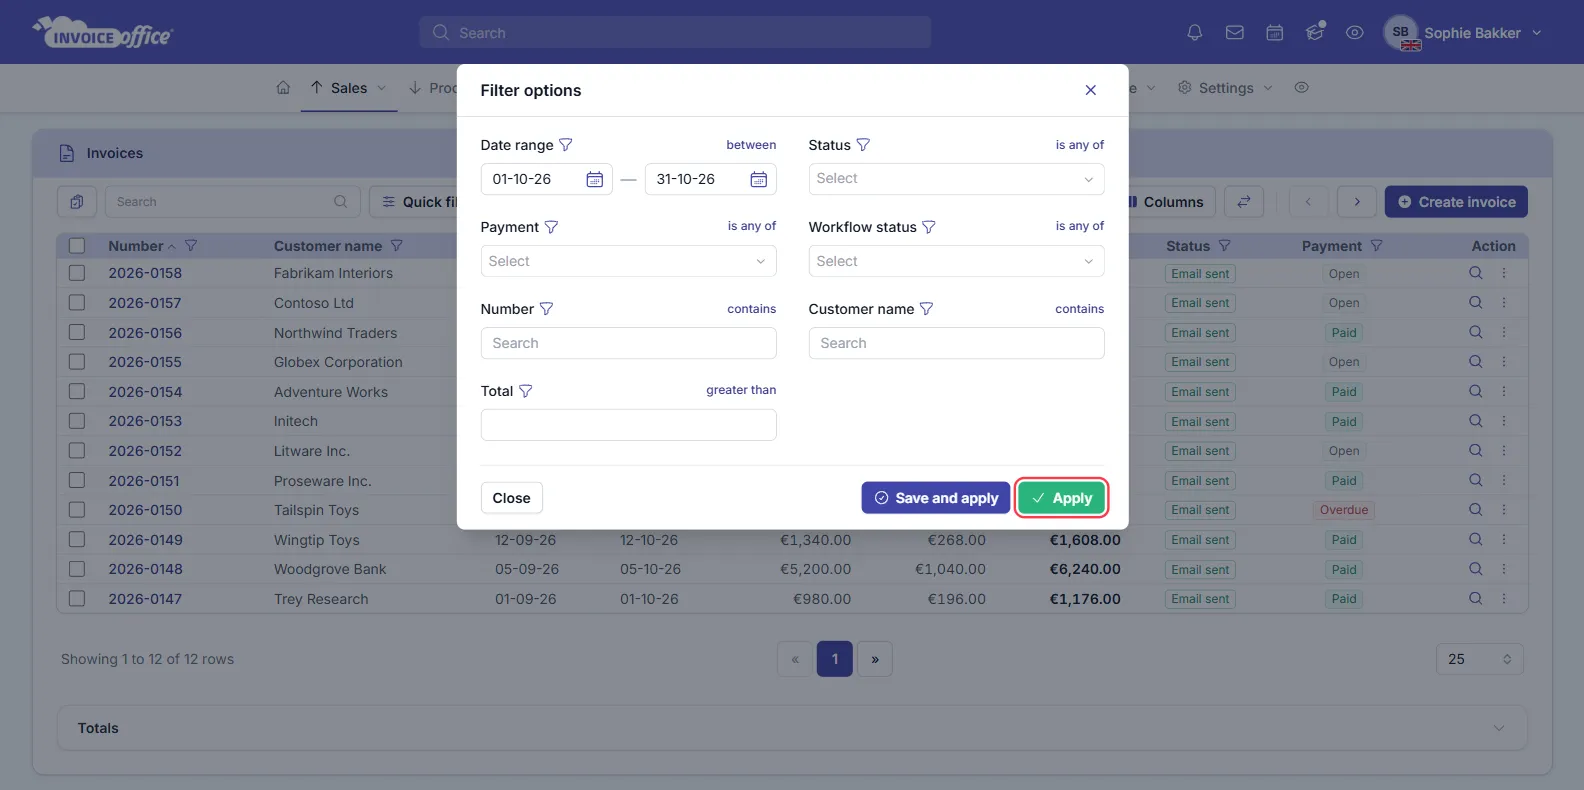The width and height of the screenshot is (1584, 790).
Task: Click the filter icon next to Workflow status
Action: [928, 227]
